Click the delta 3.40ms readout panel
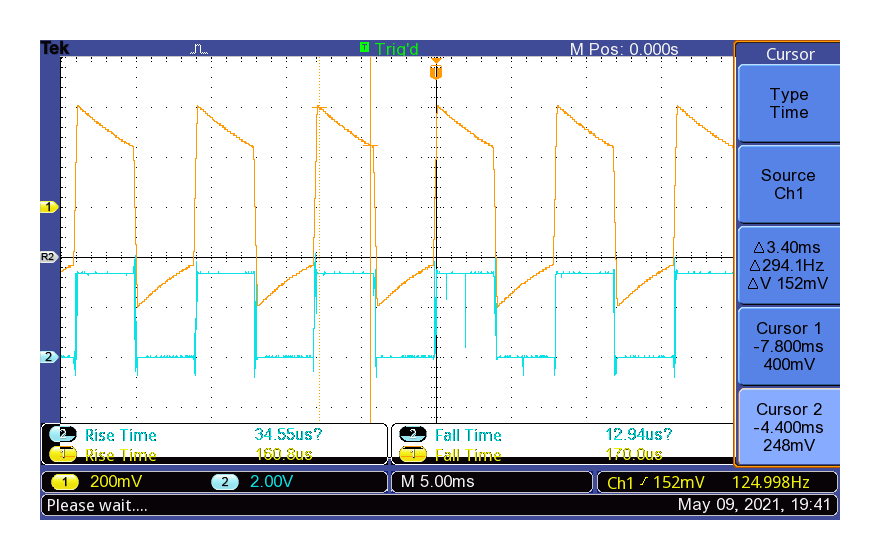The image size is (880, 560). click(x=788, y=265)
